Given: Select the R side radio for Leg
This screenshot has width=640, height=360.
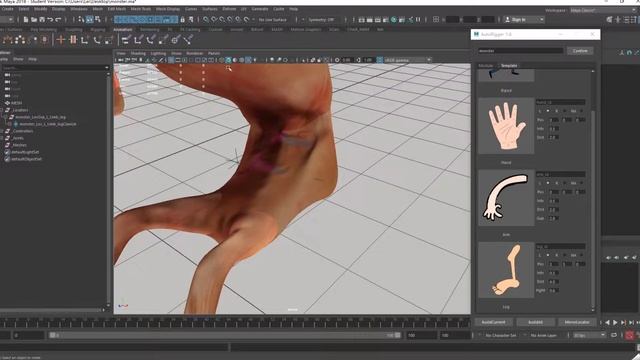Looking at the screenshot, I should (565, 256).
